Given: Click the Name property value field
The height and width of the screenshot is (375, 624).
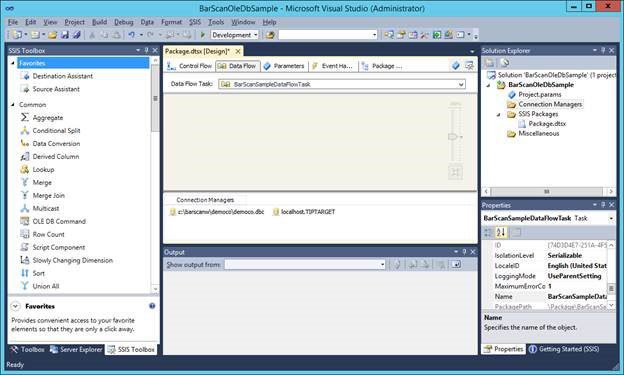Looking at the screenshot, I should 577,297.
